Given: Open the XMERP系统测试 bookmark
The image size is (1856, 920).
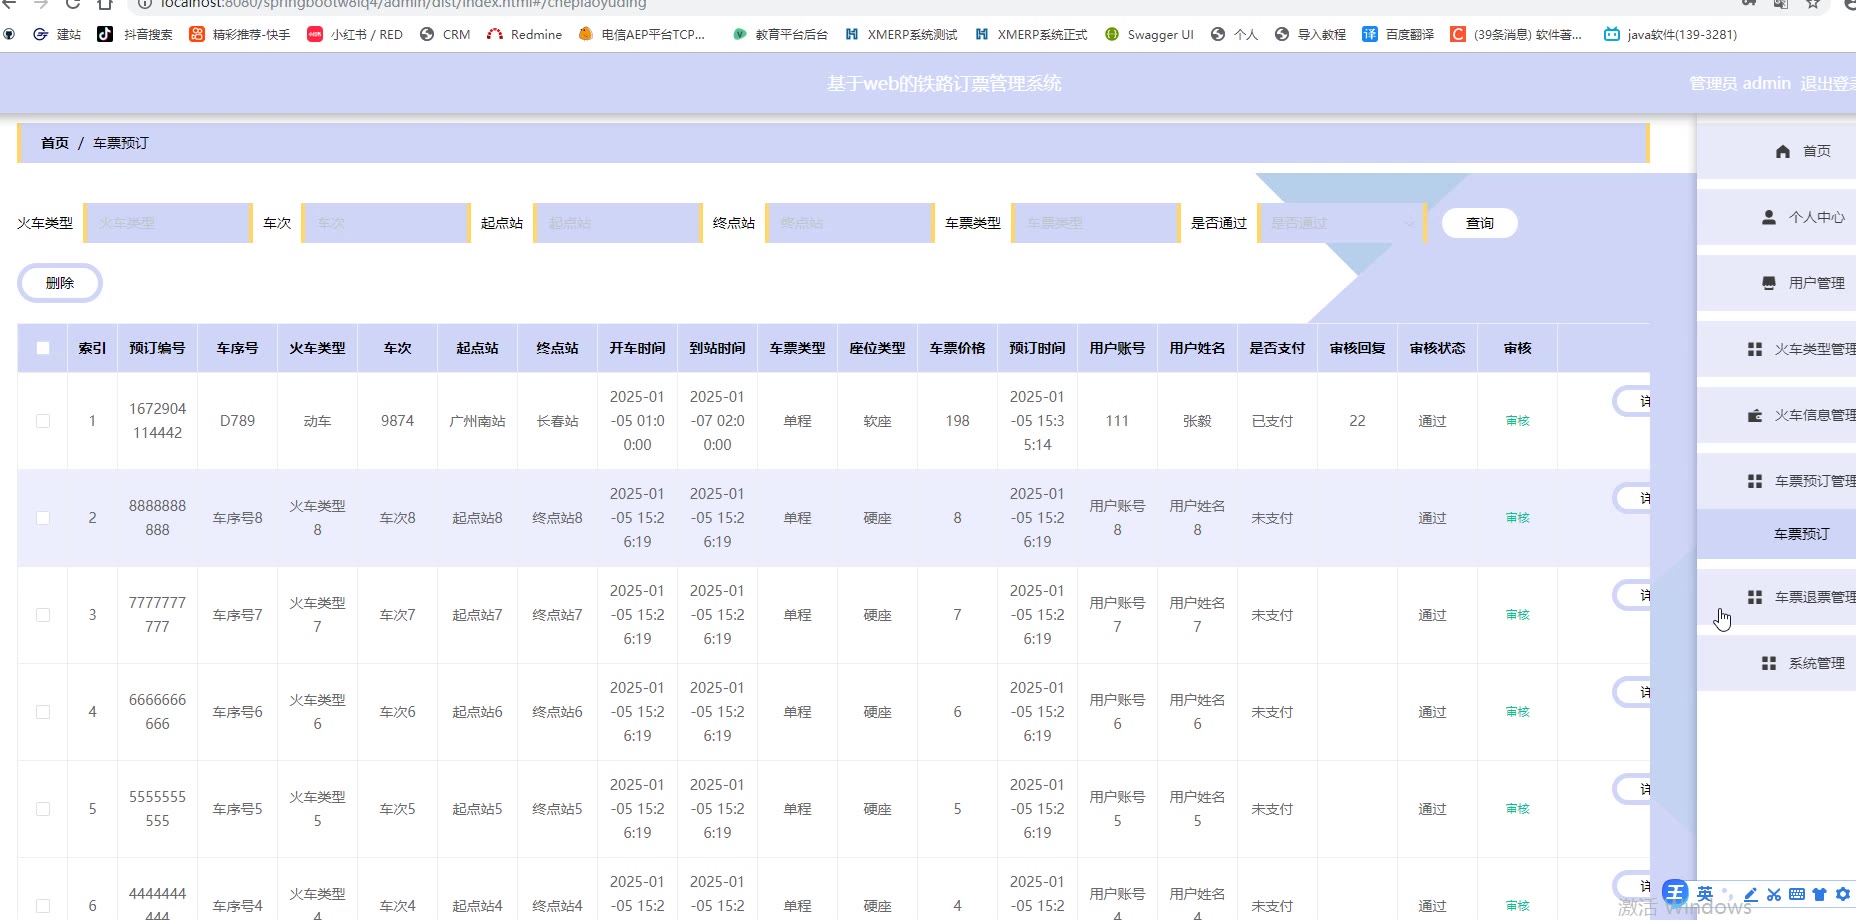Looking at the screenshot, I should tap(902, 34).
